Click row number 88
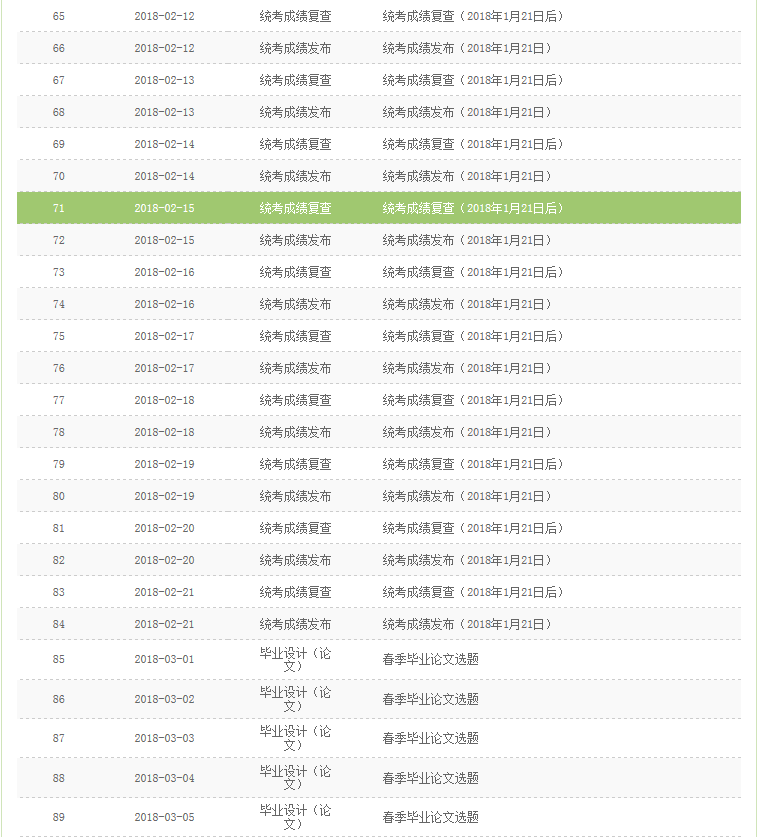Image resolution: width=759 pixels, height=837 pixels. tap(59, 778)
